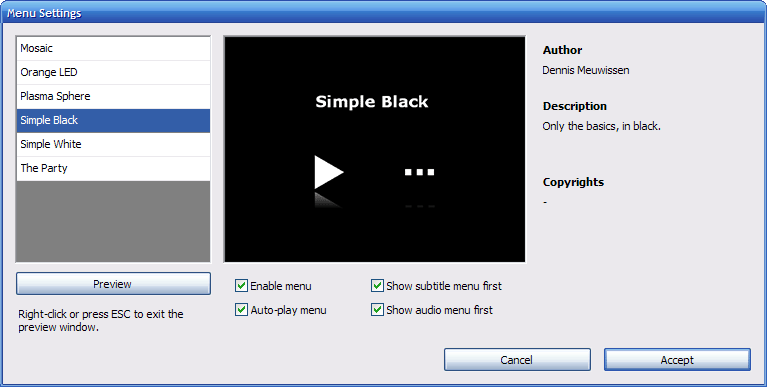The height and width of the screenshot is (387, 767).
Task: Select the Mosaic menu template
Action: pos(113,48)
